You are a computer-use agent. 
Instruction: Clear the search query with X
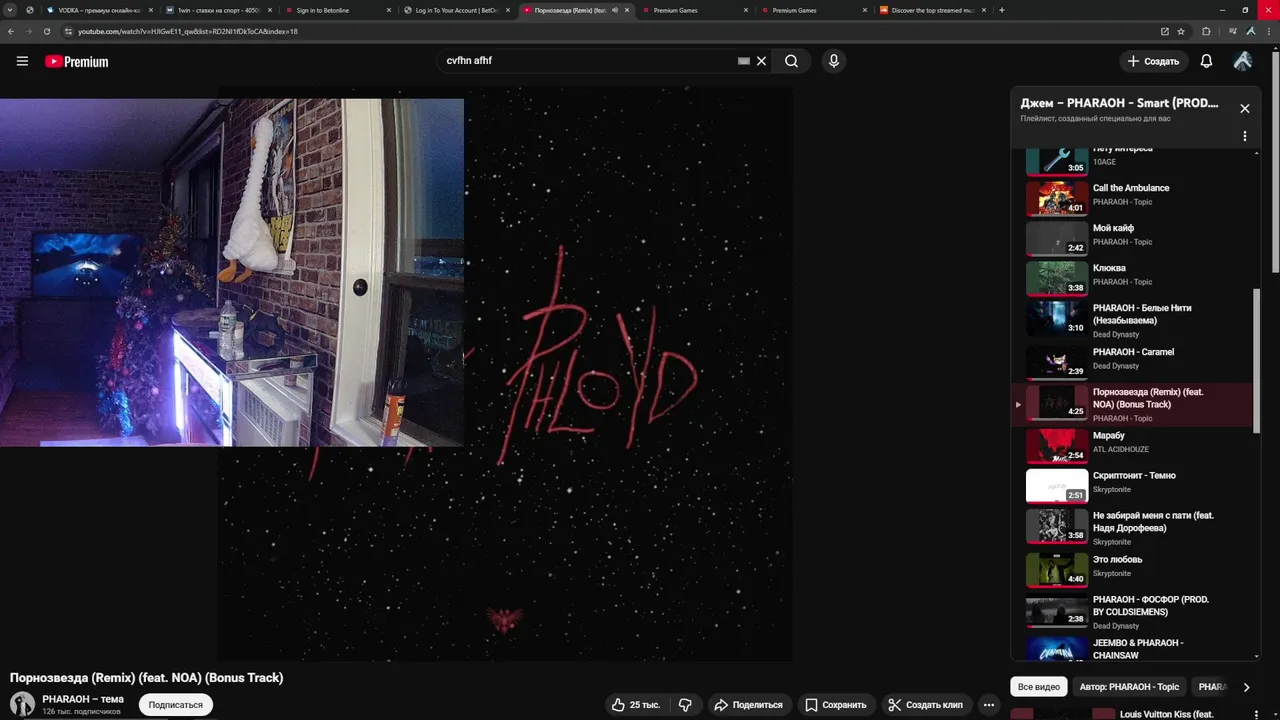pyautogui.click(x=761, y=61)
